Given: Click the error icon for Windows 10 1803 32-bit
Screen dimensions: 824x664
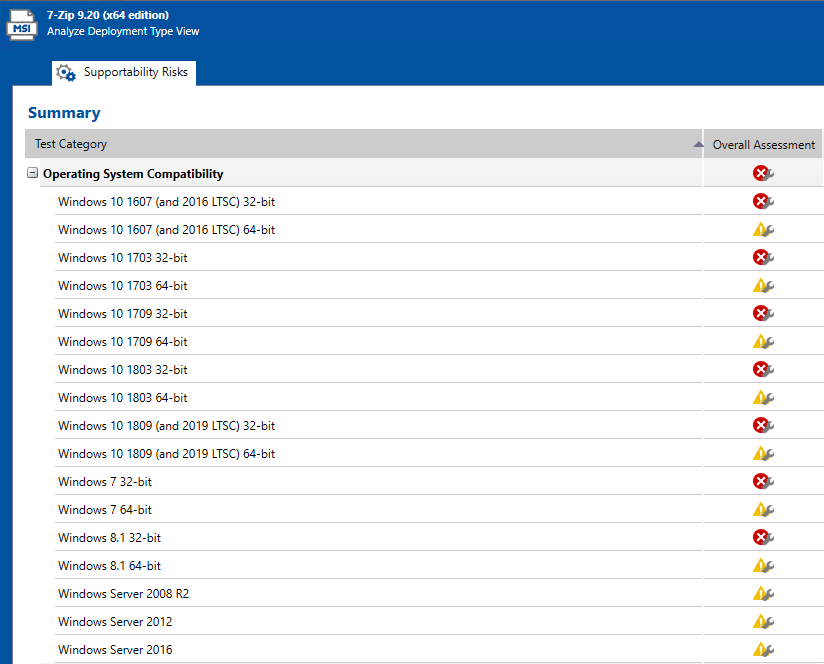Looking at the screenshot, I should [763, 370].
